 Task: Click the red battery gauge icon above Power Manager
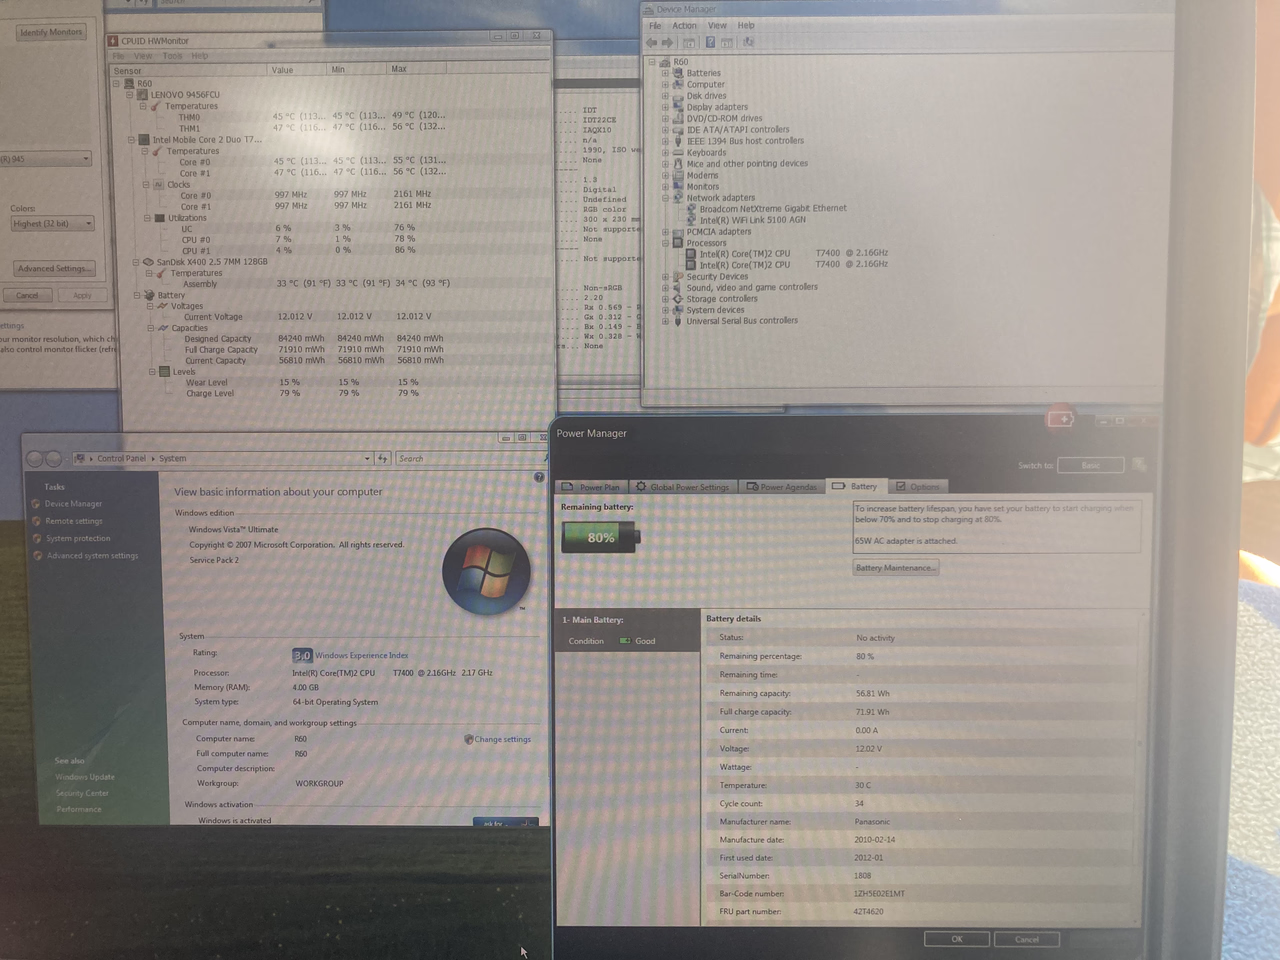pos(1061,419)
